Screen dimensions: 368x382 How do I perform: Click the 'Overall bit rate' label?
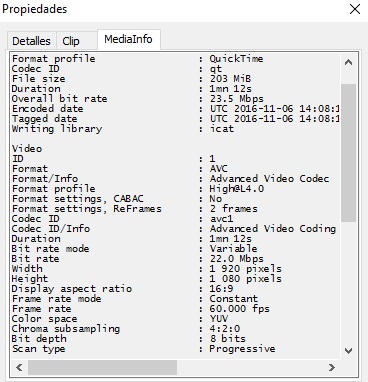coord(59,99)
